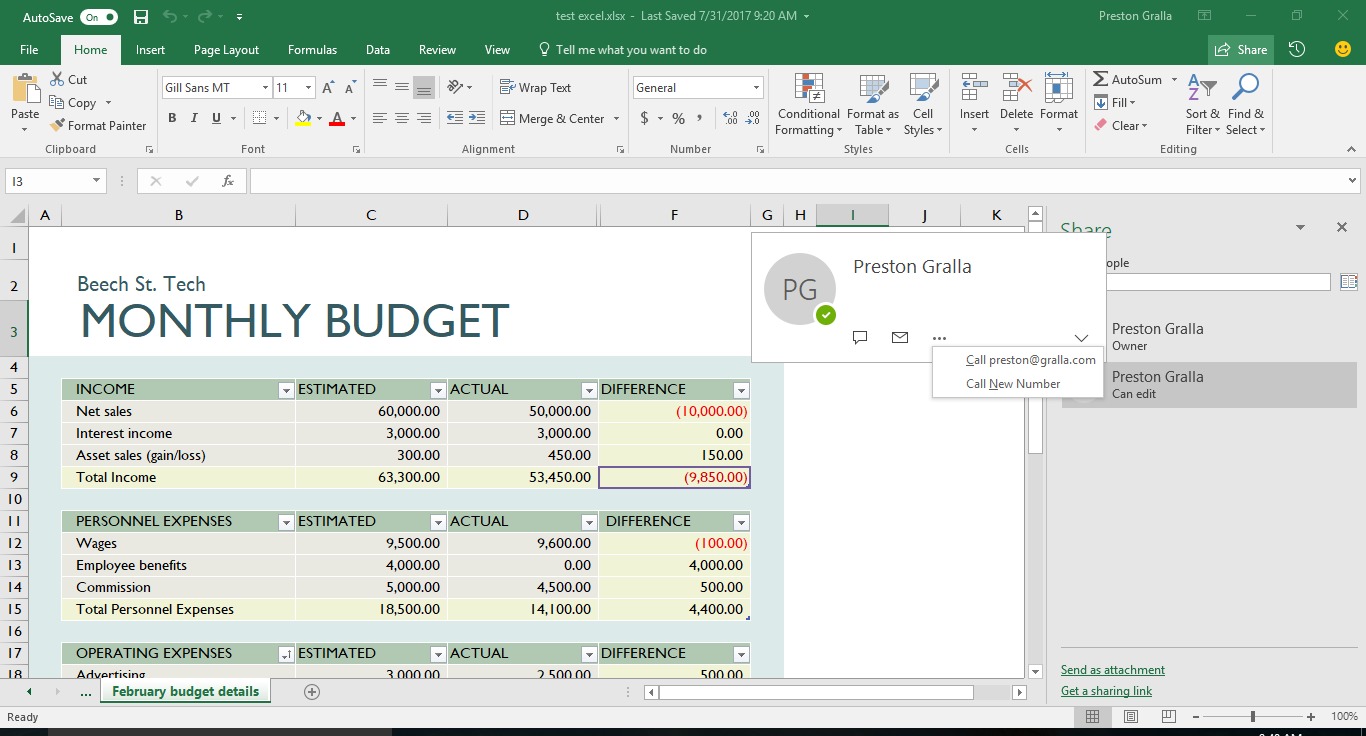Image resolution: width=1366 pixels, height=736 pixels.
Task: Open Cell Styles gallery
Action: click(x=922, y=88)
